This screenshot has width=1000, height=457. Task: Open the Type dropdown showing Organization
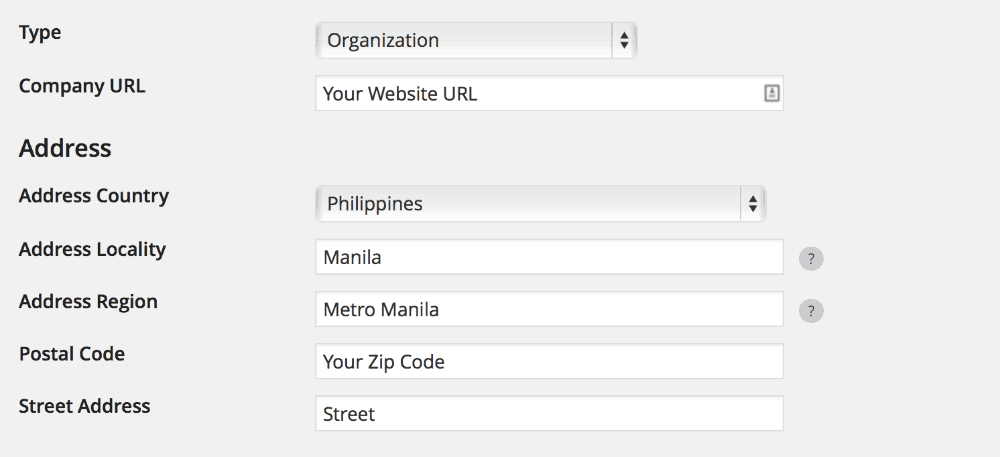[476, 40]
